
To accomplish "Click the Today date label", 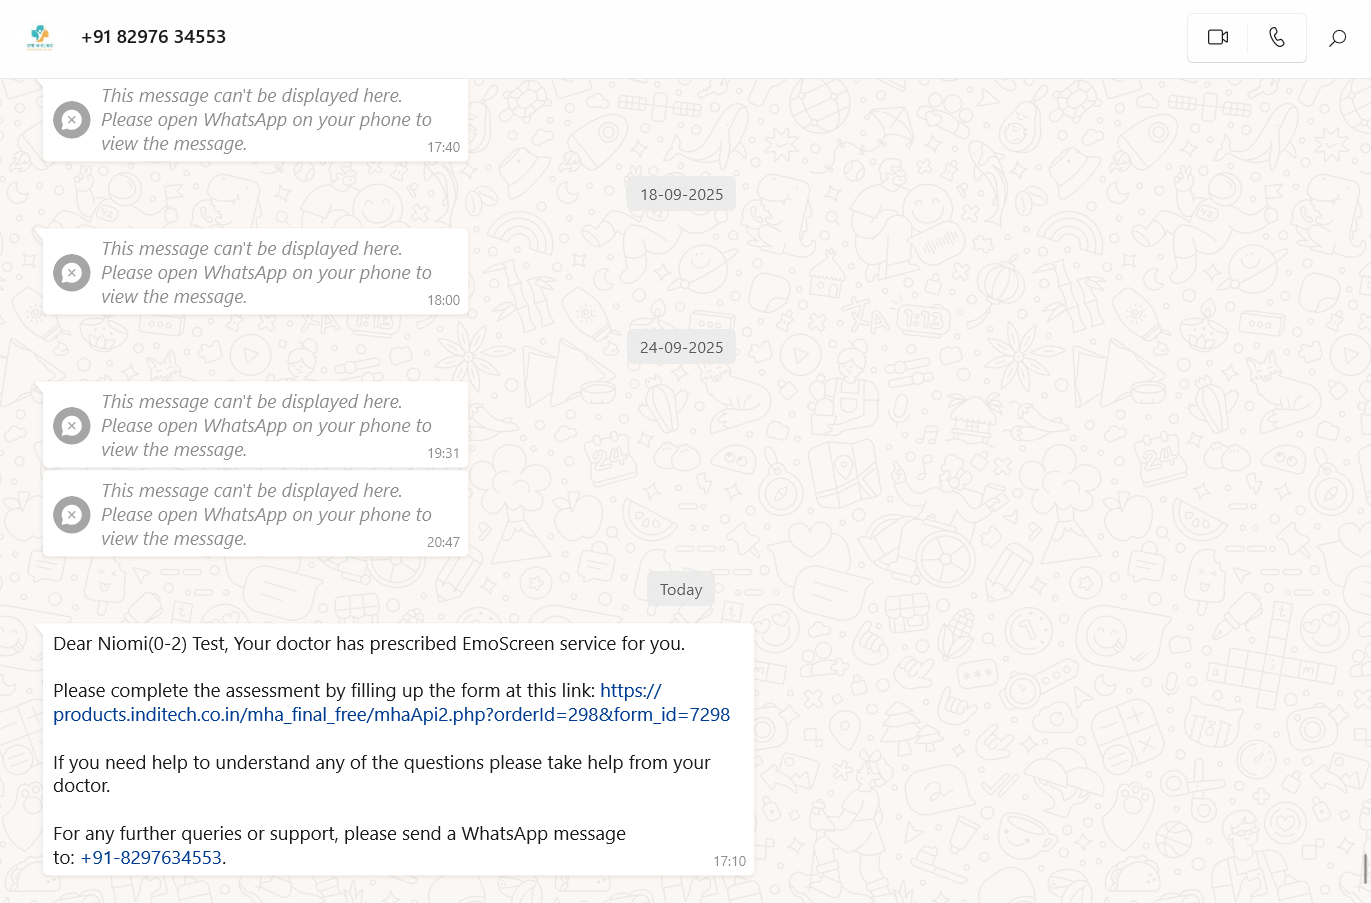I will point(681,590).
